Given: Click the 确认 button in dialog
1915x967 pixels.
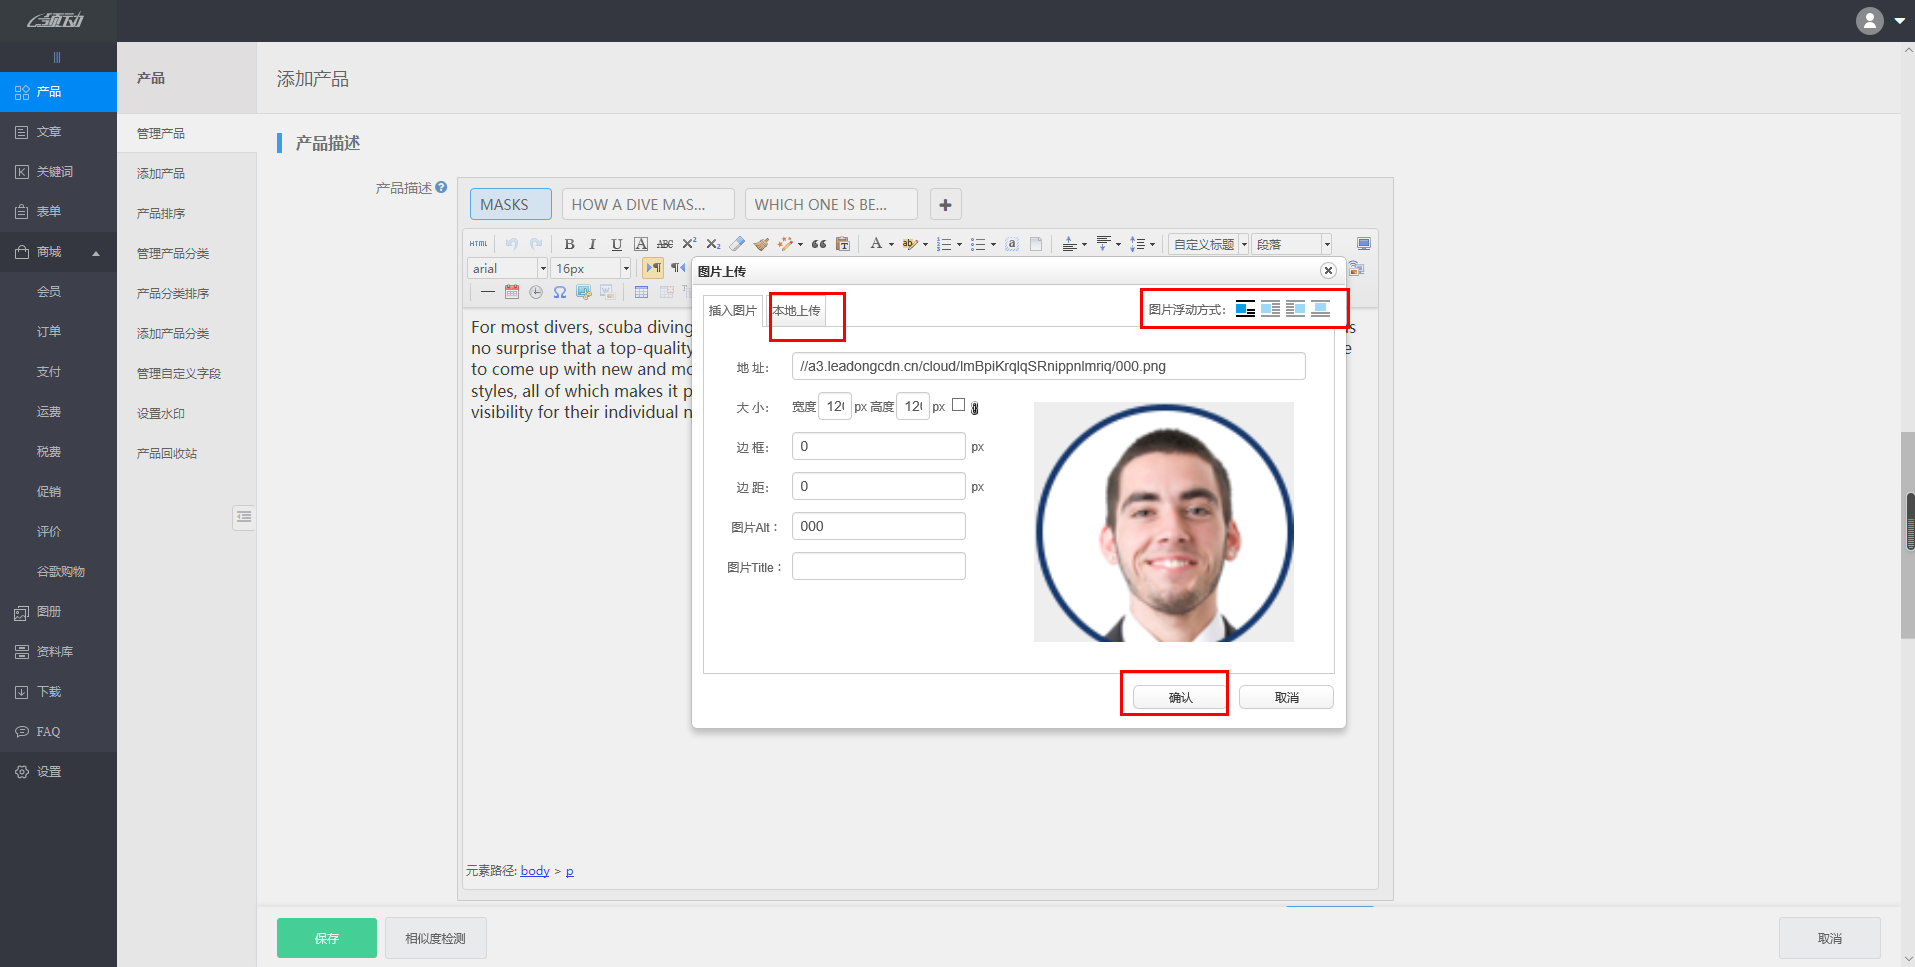Looking at the screenshot, I should [x=1180, y=697].
